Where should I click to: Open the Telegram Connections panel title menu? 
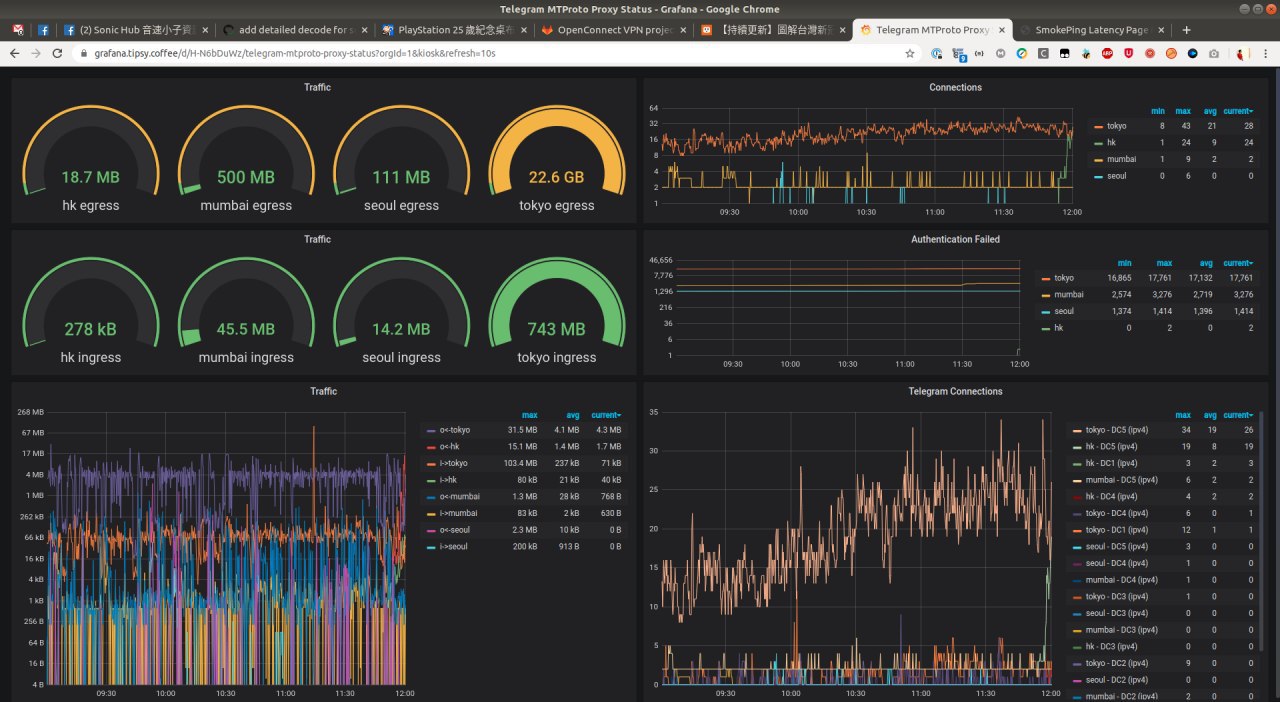pyautogui.click(x=955, y=391)
